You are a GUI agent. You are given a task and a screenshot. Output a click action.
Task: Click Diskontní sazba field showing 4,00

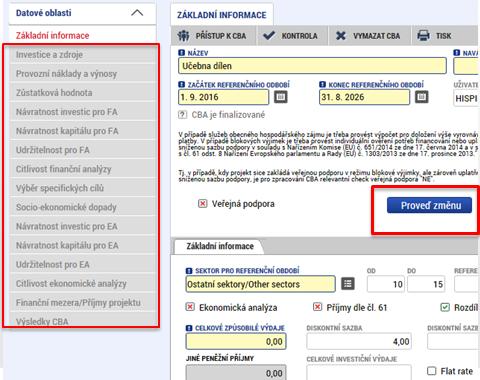click(x=359, y=341)
